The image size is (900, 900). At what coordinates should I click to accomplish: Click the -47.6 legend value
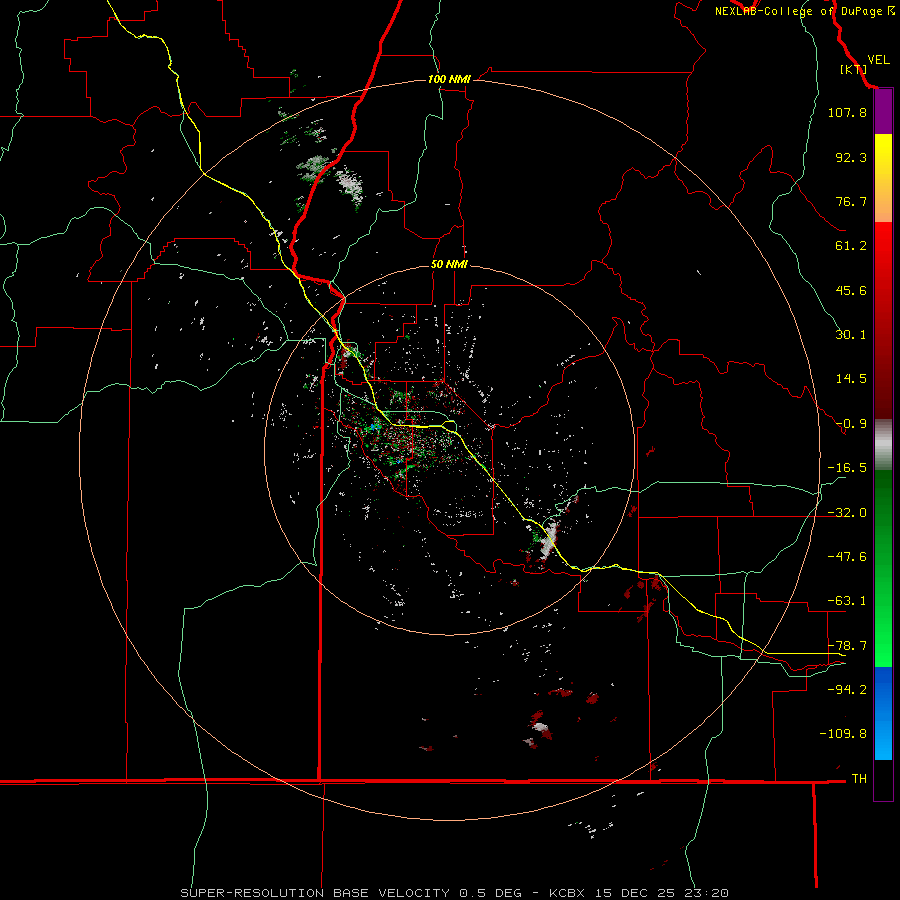coord(847,557)
